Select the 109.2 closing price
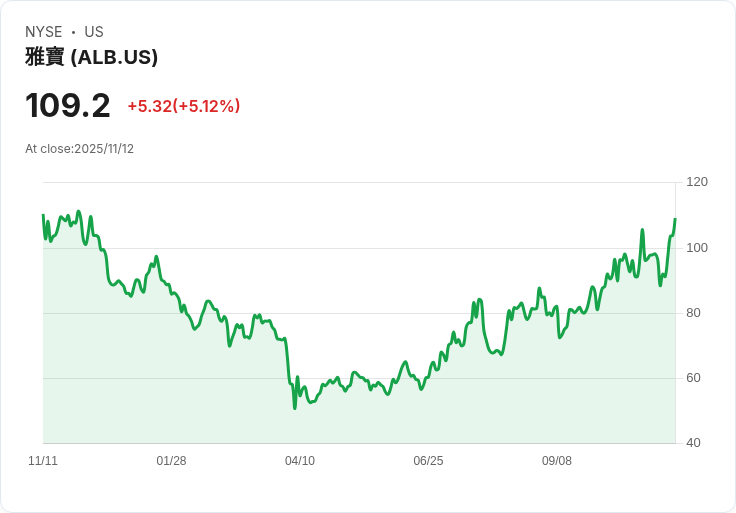Screen dimensions: 736x513 tap(68, 106)
